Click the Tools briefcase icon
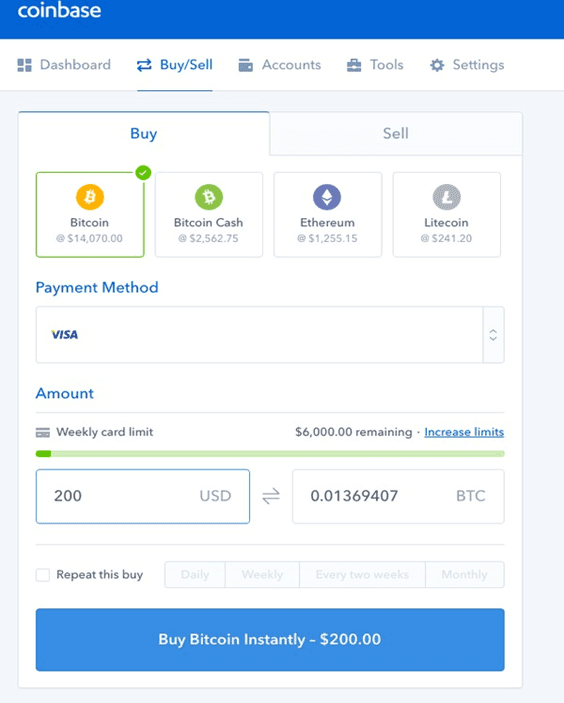 [354, 65]
